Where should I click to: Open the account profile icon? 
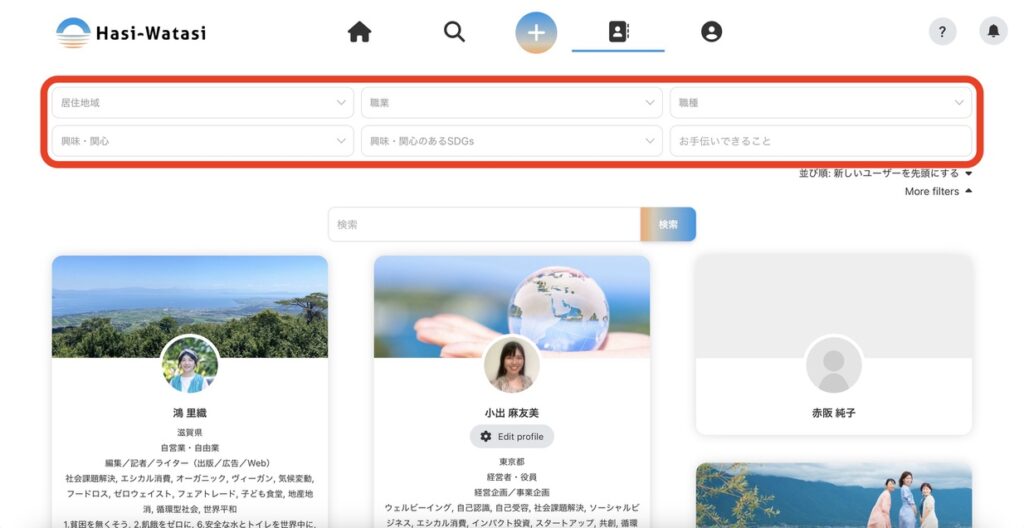pos(711,32)
